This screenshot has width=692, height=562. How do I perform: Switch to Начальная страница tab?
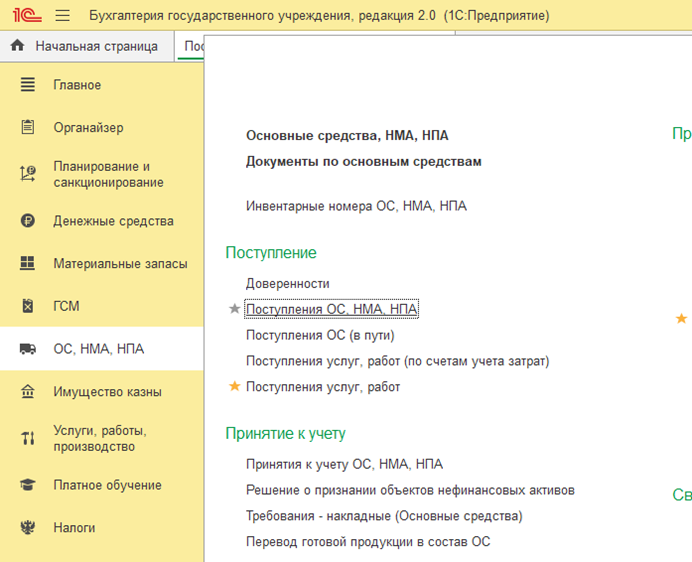(x=87, y=46)
